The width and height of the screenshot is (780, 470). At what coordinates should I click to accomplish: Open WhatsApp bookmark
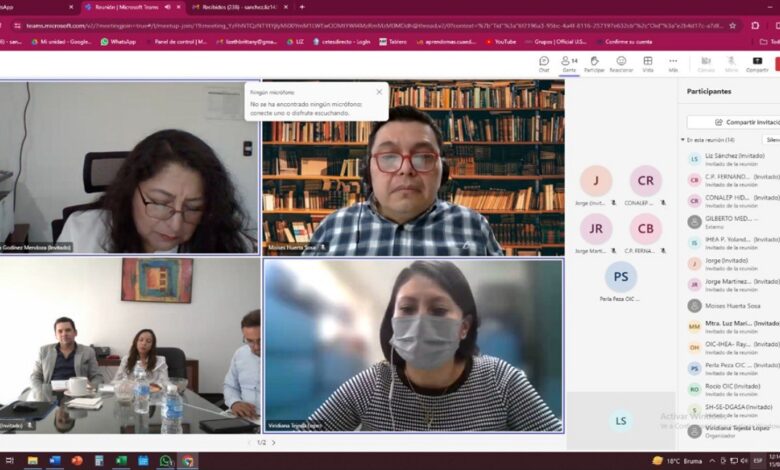pyautogui.click(x=118, y=42)
